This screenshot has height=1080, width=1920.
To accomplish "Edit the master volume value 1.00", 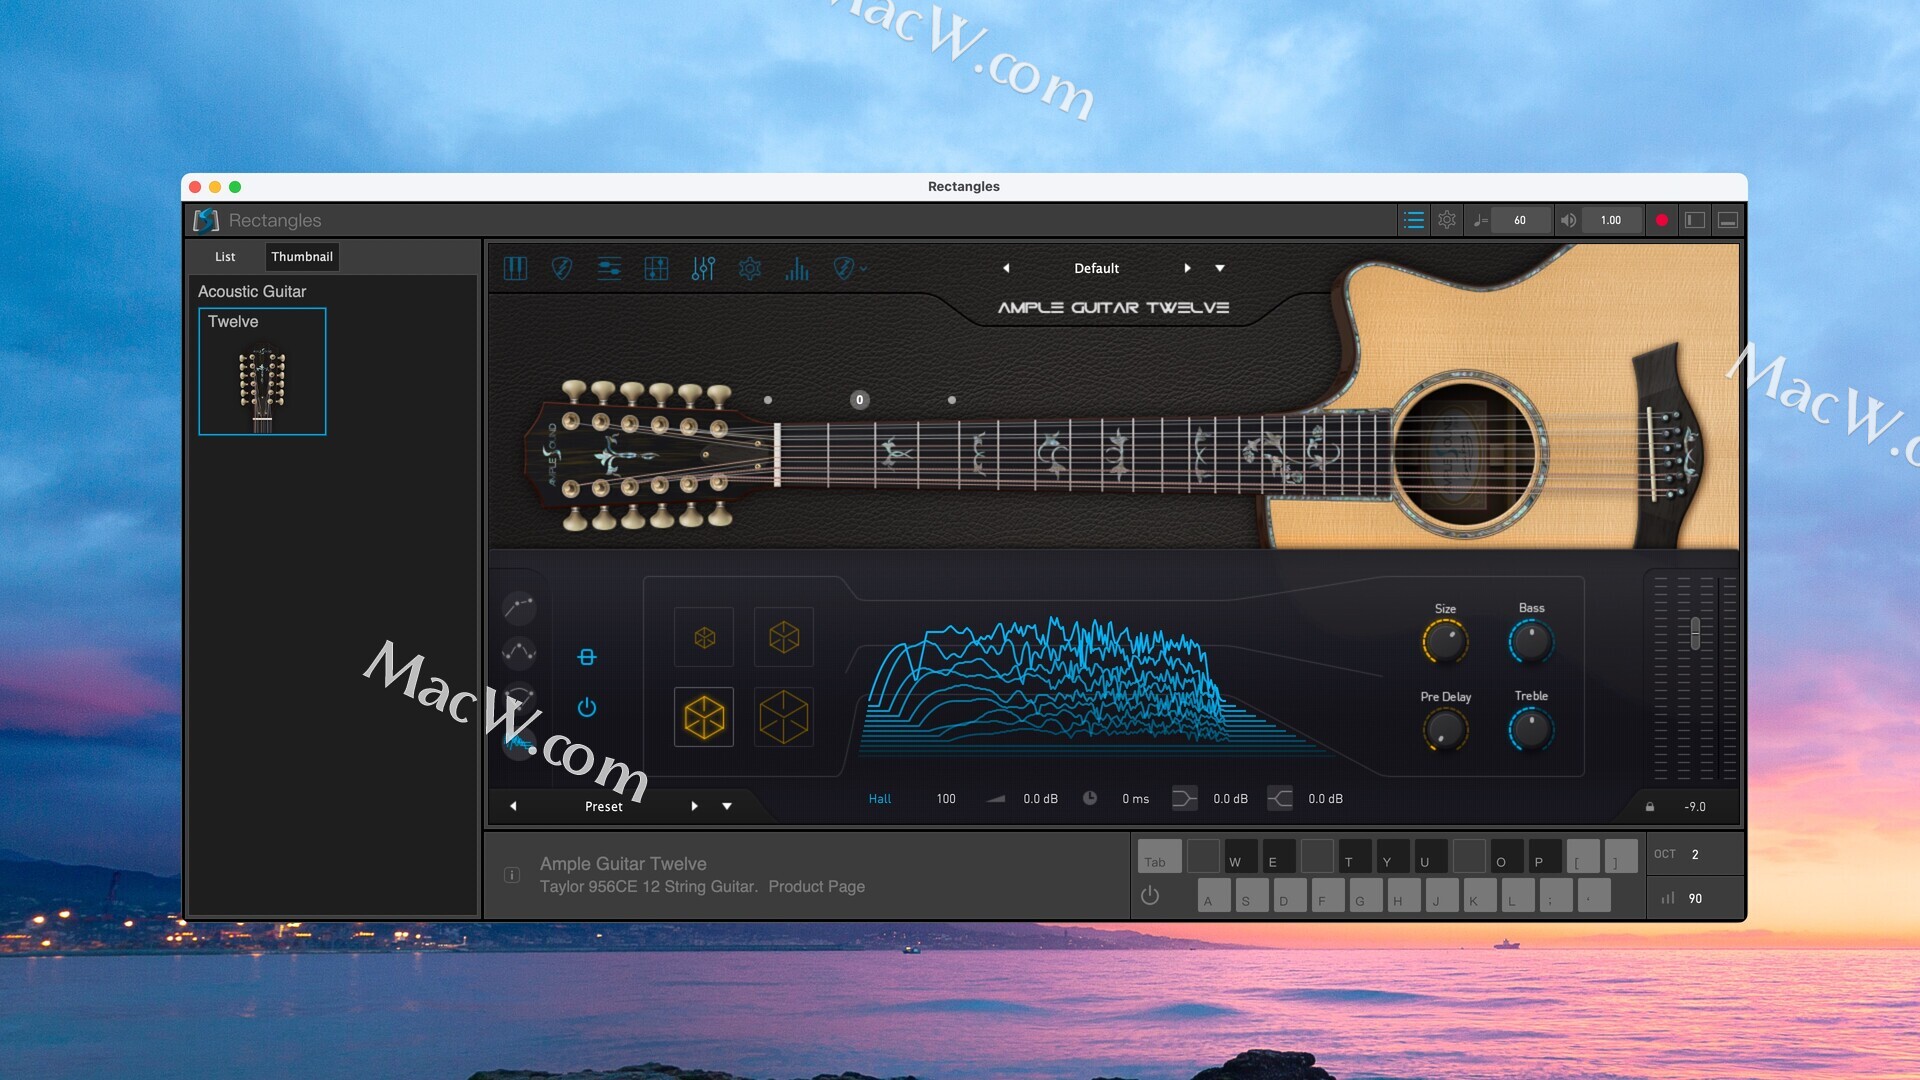I will (1611, 220).
